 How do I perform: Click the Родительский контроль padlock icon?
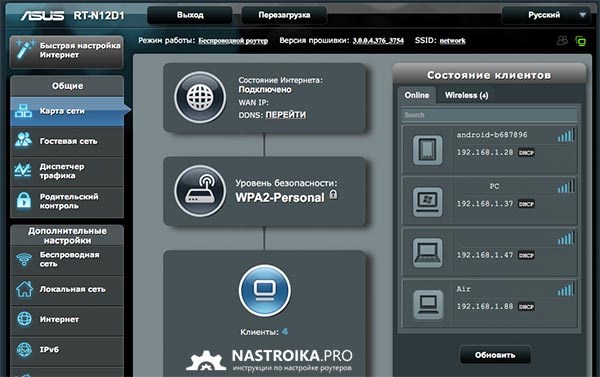pyautogui.click(x=24, y=200)
